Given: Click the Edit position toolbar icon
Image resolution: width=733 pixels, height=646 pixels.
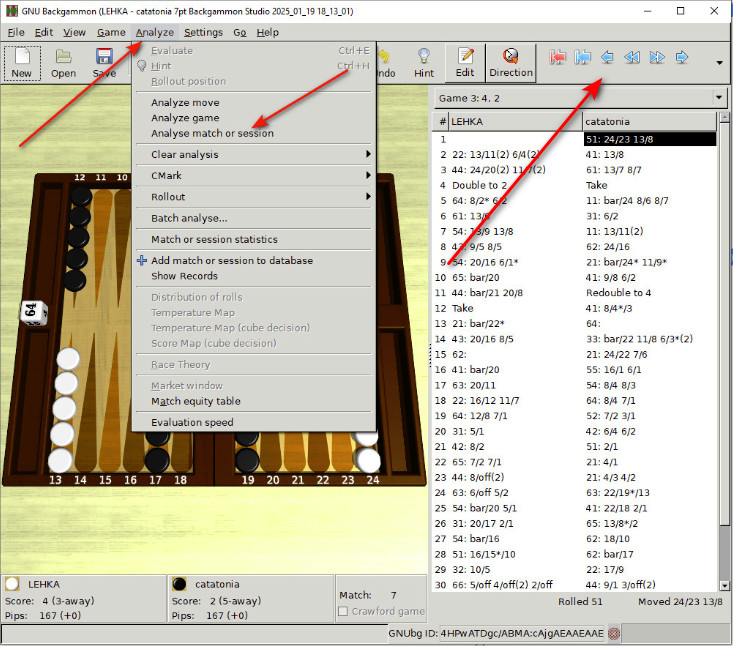Looking at the screenshot, I should click(465, 63).
